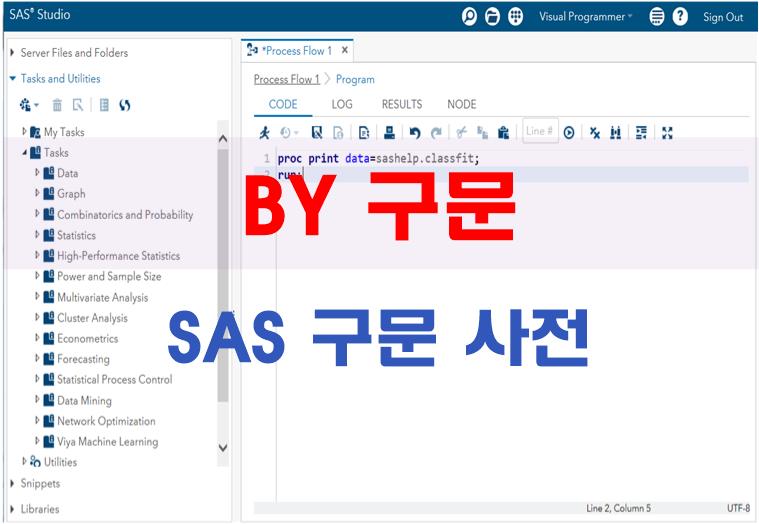The width and height of the screenshot is (759, 524).
Task: Open the submission history dropdown arrow
Action: [297, 133]
